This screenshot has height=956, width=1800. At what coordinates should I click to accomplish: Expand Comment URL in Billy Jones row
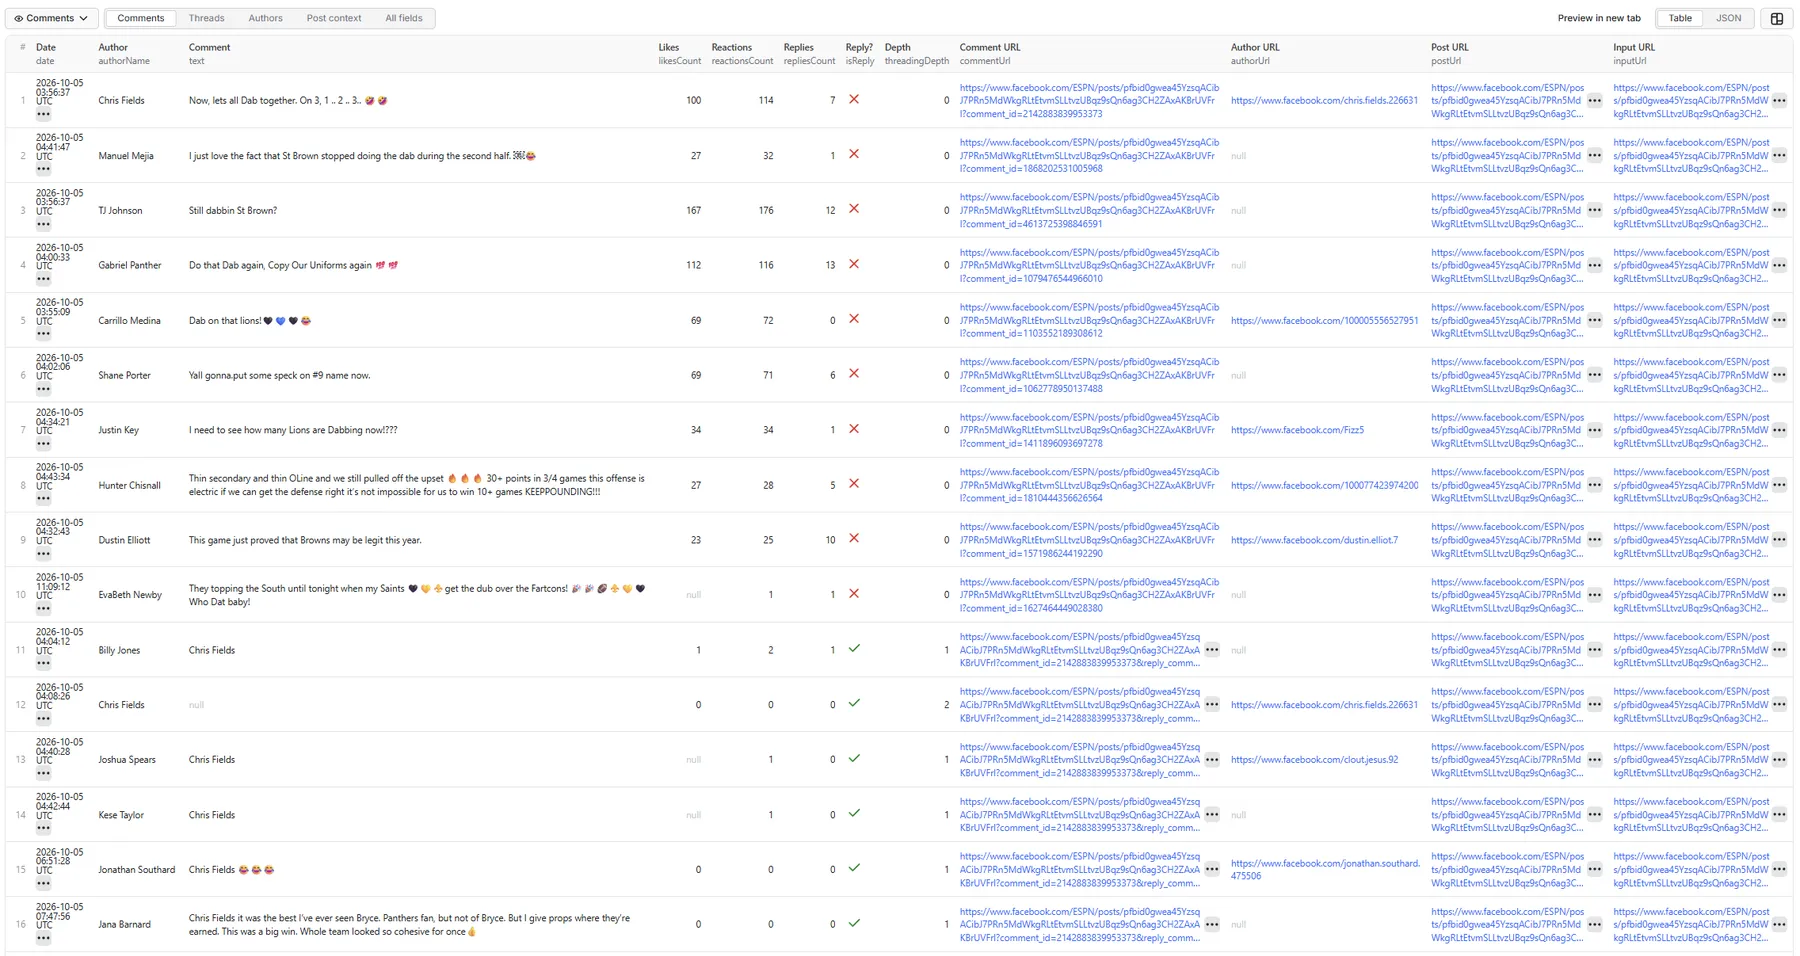(1211, 650)
